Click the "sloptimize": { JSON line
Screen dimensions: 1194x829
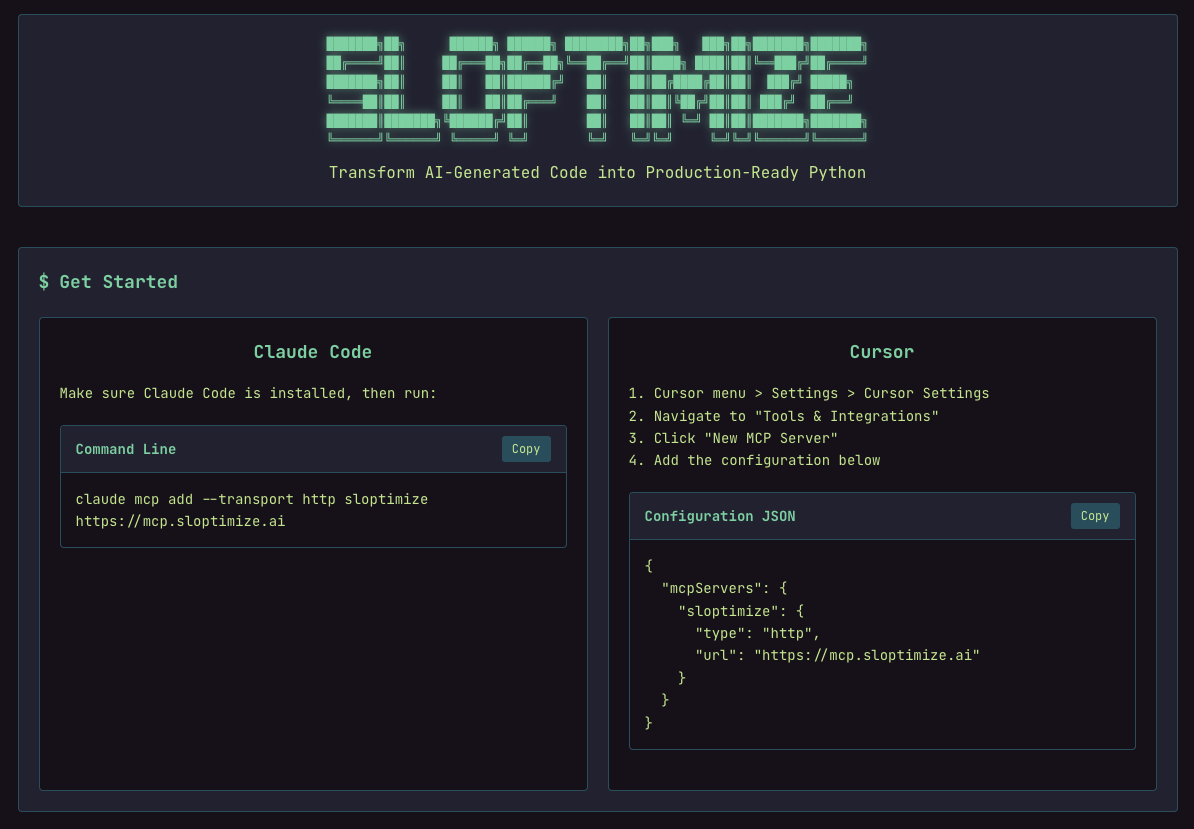741,611
